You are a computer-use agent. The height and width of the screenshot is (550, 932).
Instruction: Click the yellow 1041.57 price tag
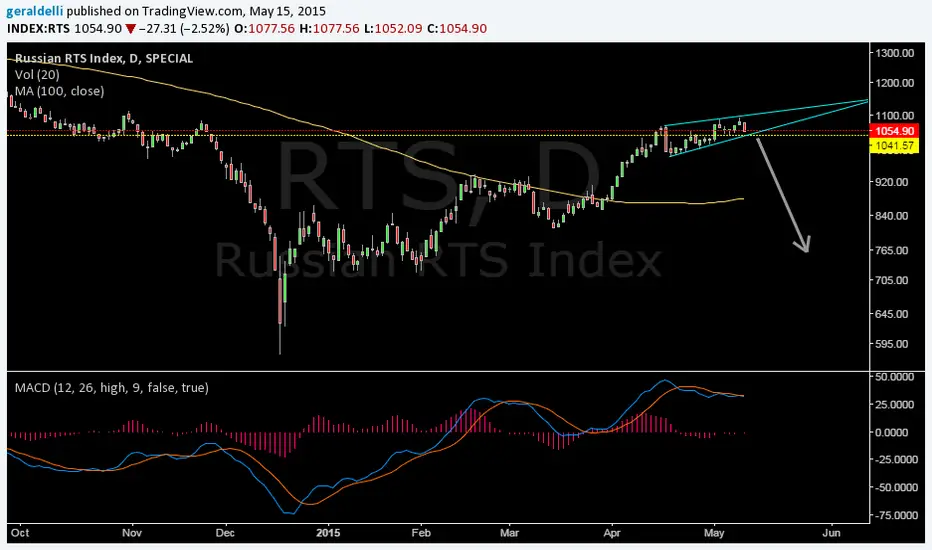[x=895, y=146]
